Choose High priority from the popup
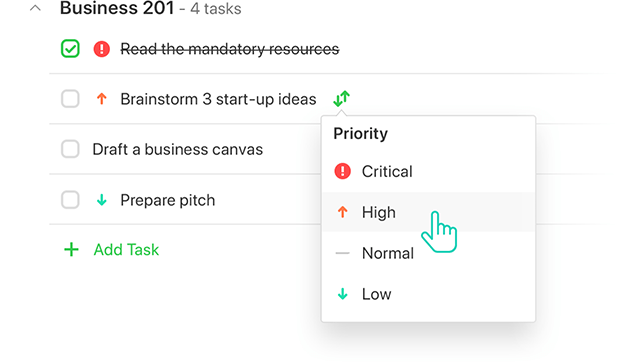The height and width of the screenshot is (362, 620). tap(429, 212)
